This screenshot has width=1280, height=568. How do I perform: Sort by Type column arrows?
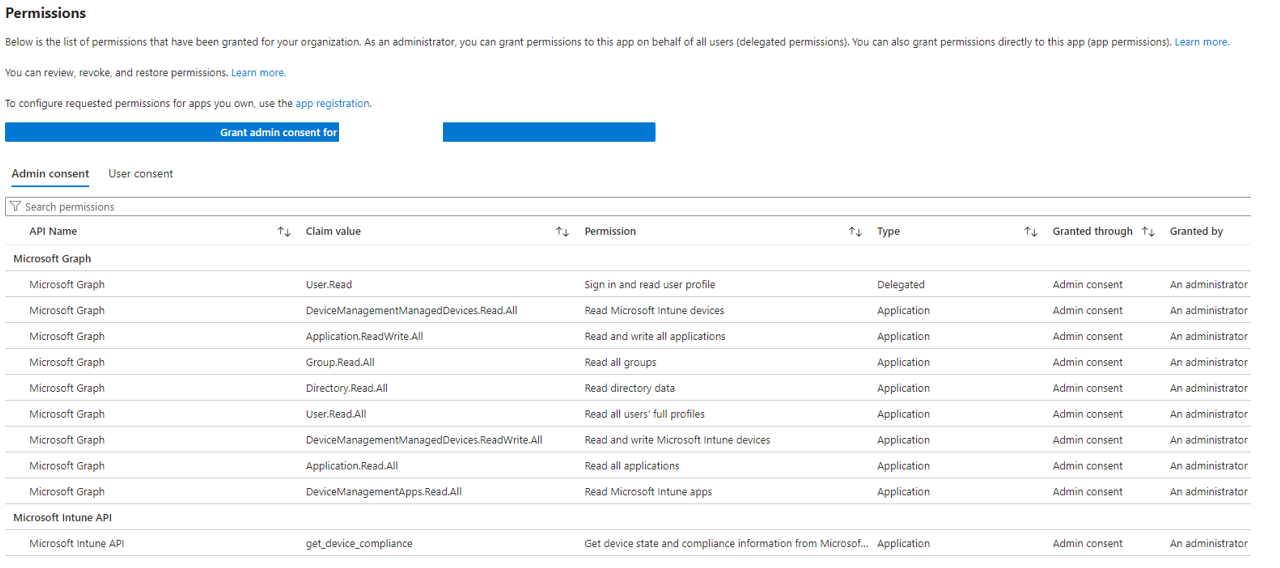pyautogui.click(x=1031, y=232)
